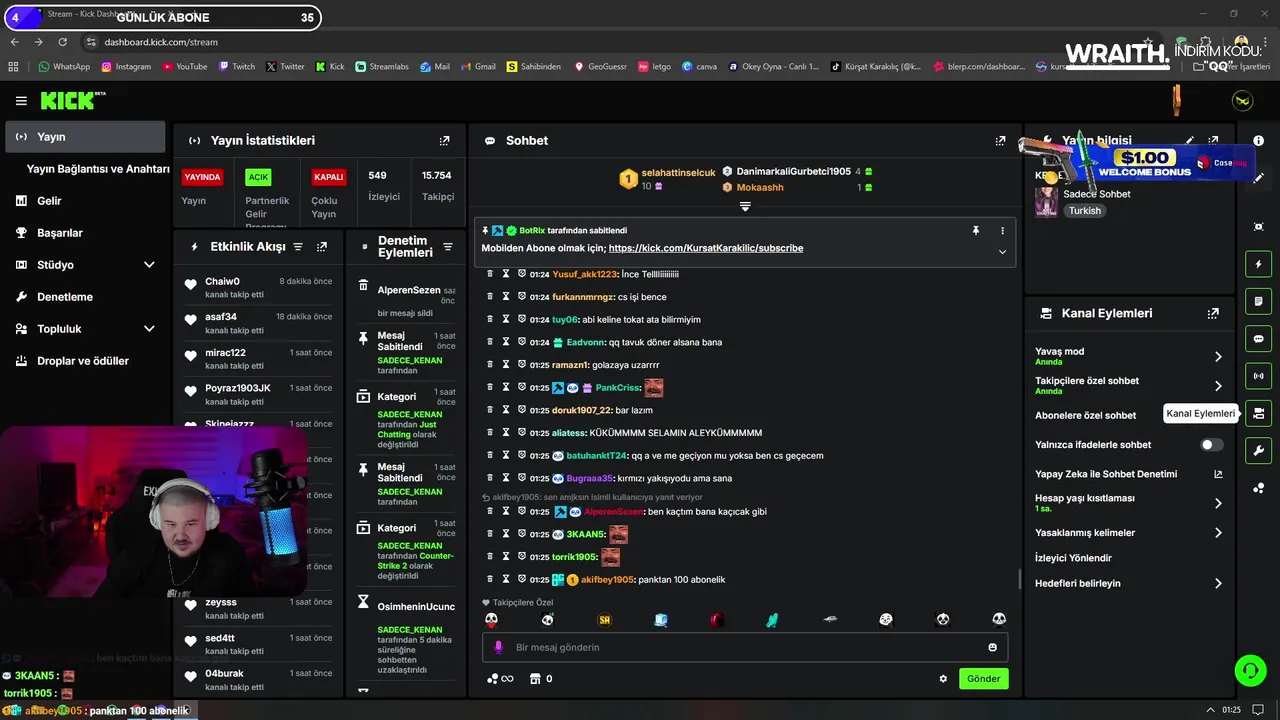
Task: Toggle Yalnızca ifadelerle sohbet switch
Action: coord(1211,445)
